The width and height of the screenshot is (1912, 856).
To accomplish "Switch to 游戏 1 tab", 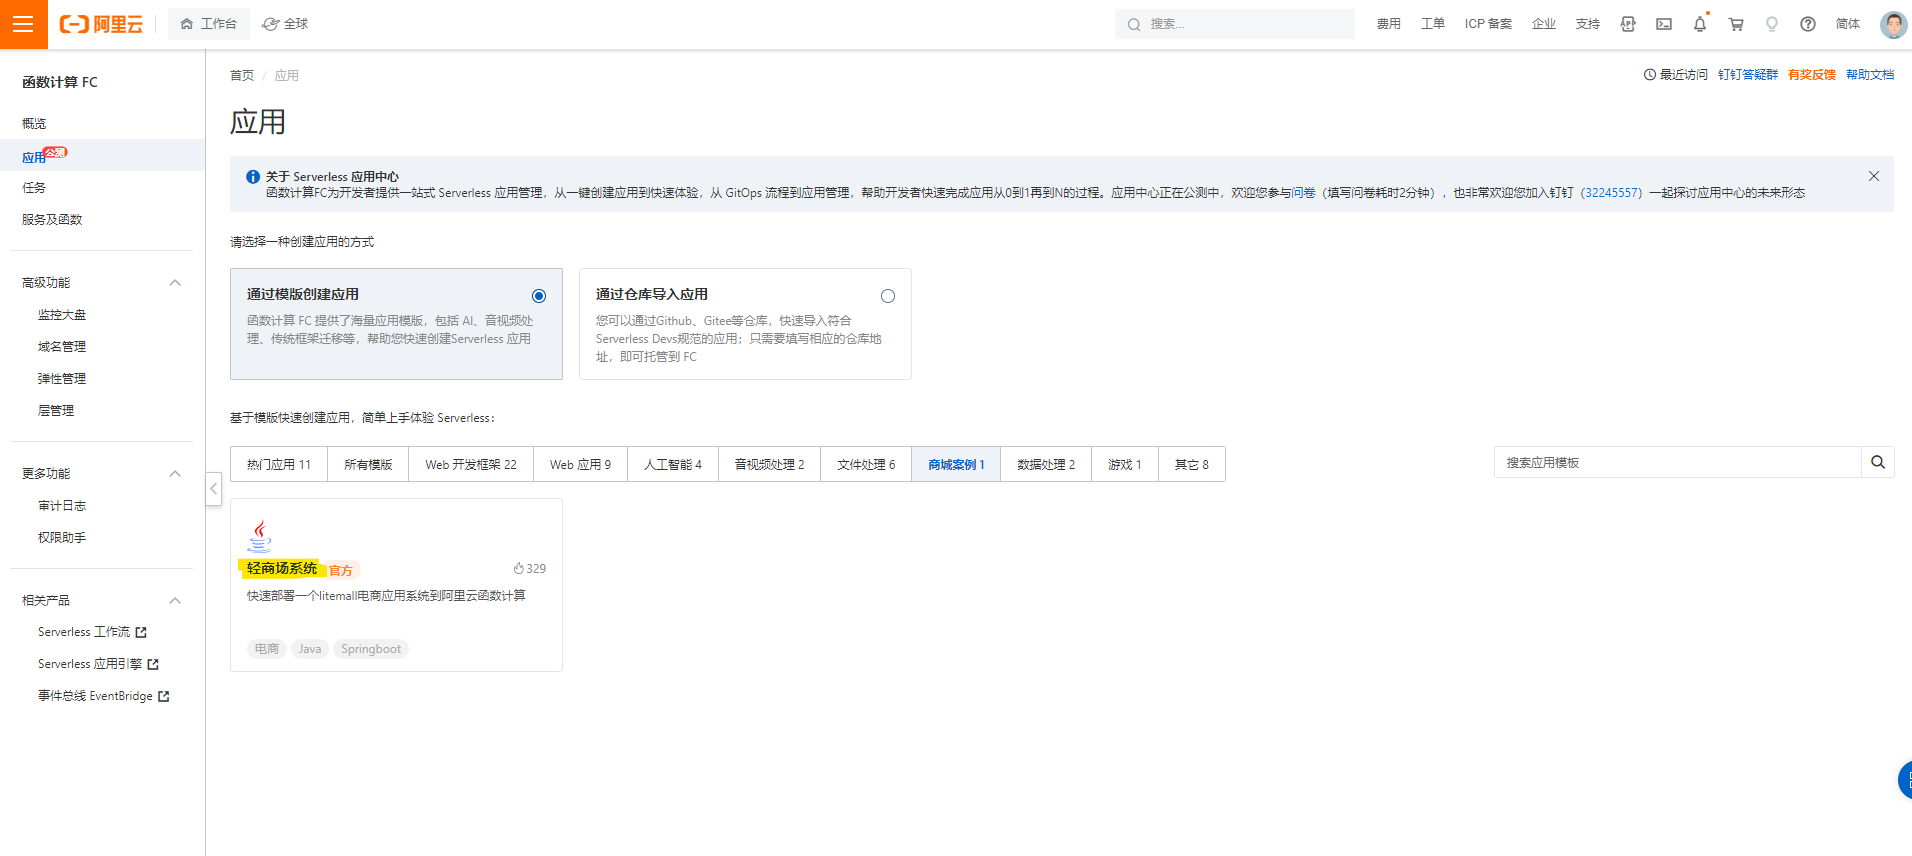I will coord(1125,464).
